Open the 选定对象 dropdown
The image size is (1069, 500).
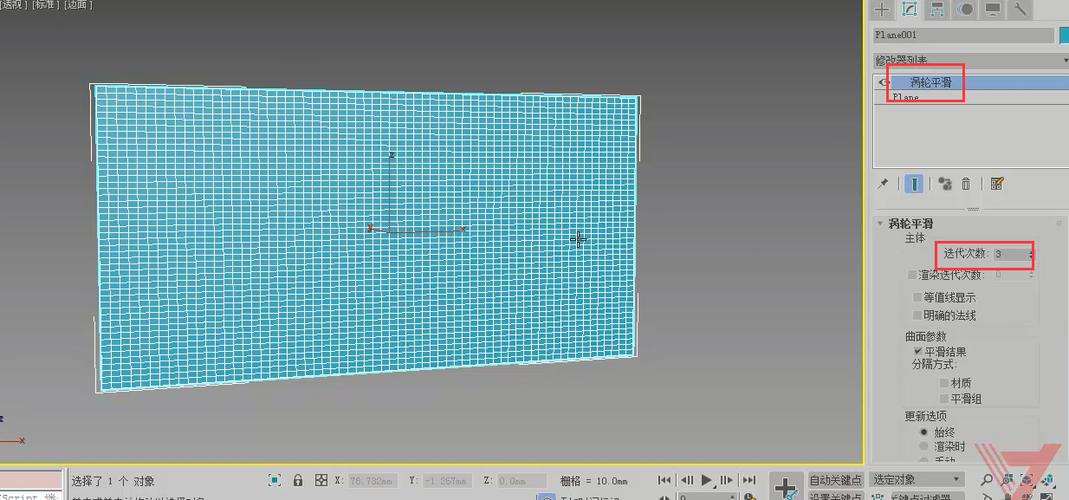coord(916,480)
